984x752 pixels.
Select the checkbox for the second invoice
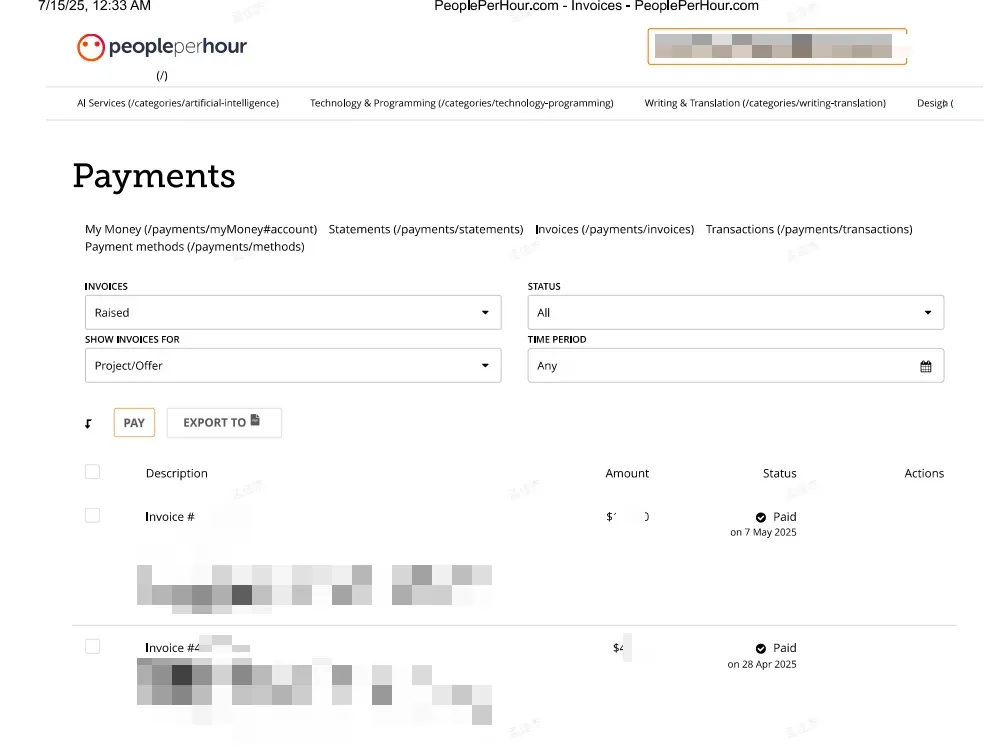(x=93, y=647)
